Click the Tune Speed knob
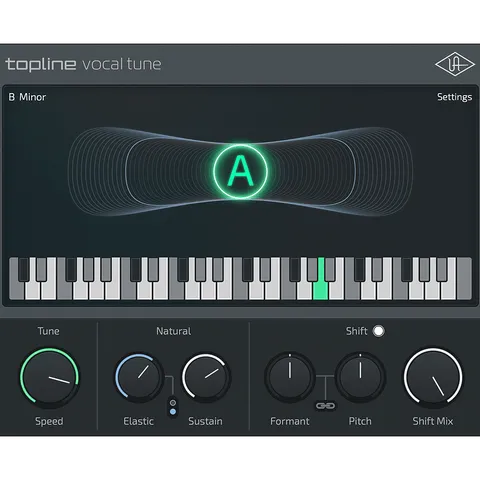The image size is (480, 480). click(x=49, y=377)
